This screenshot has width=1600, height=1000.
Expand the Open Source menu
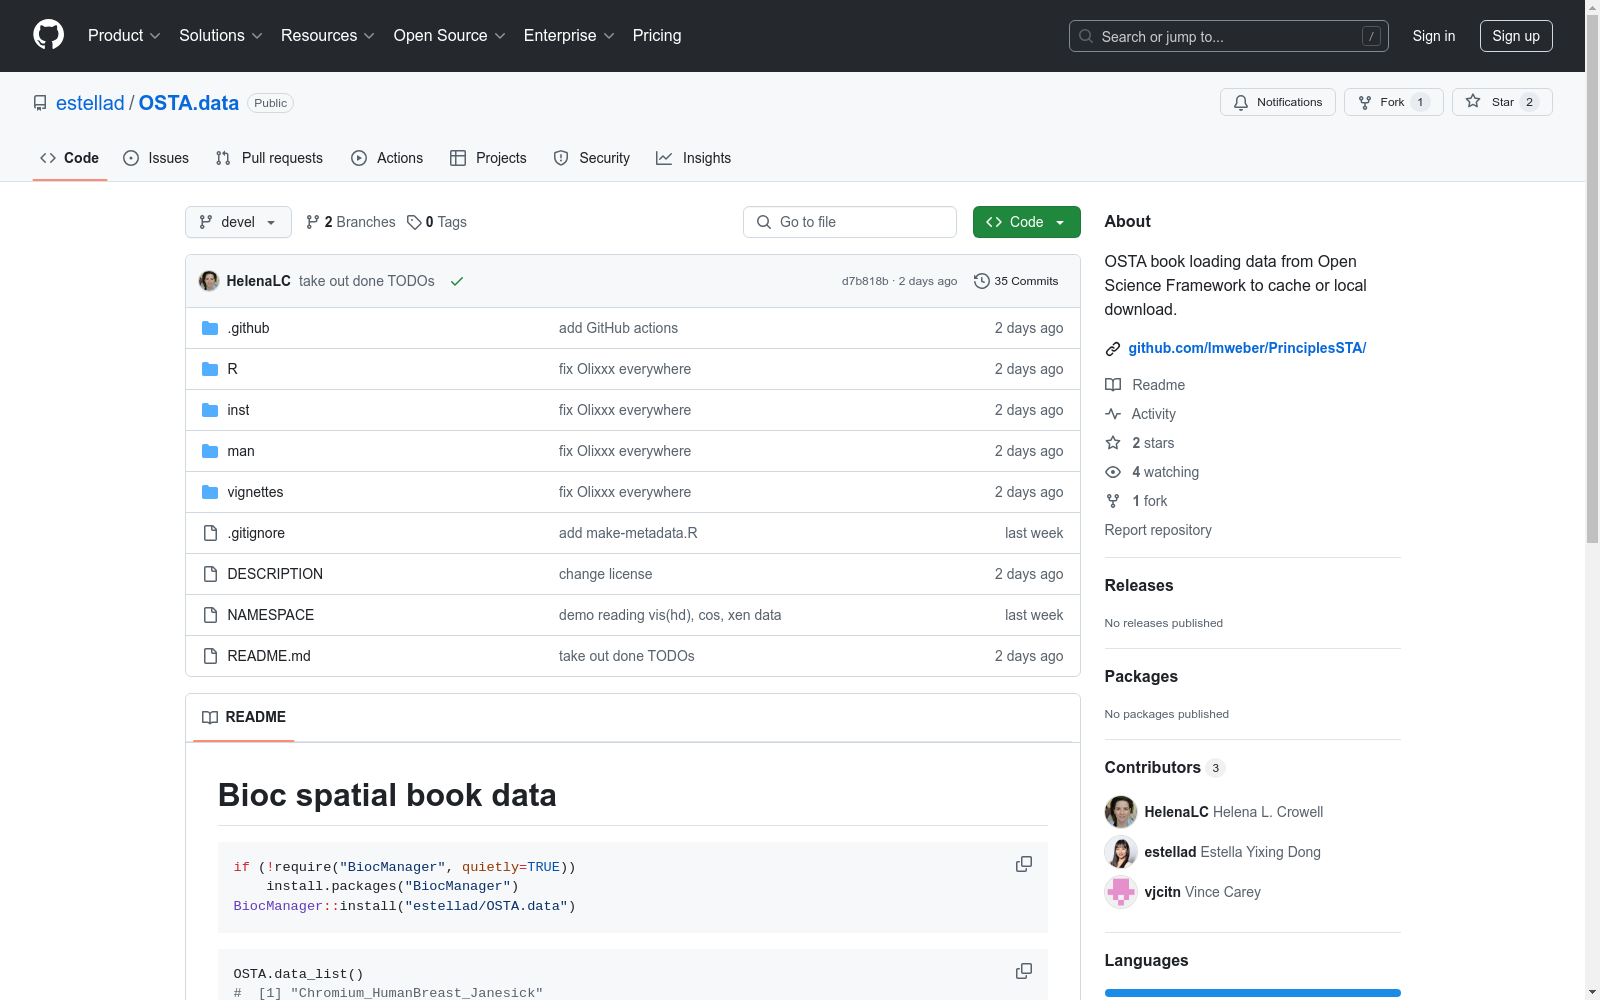tap(450, 36)
